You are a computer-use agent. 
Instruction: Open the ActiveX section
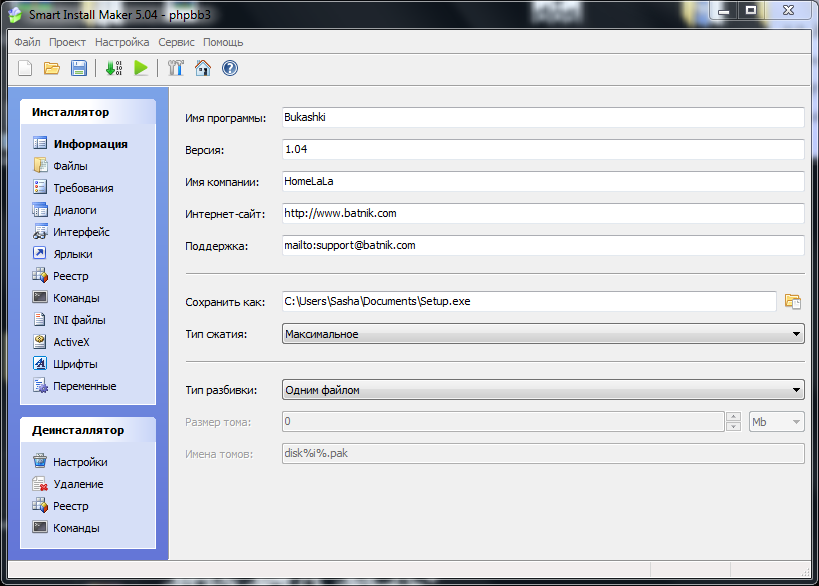tap(61, 342)
